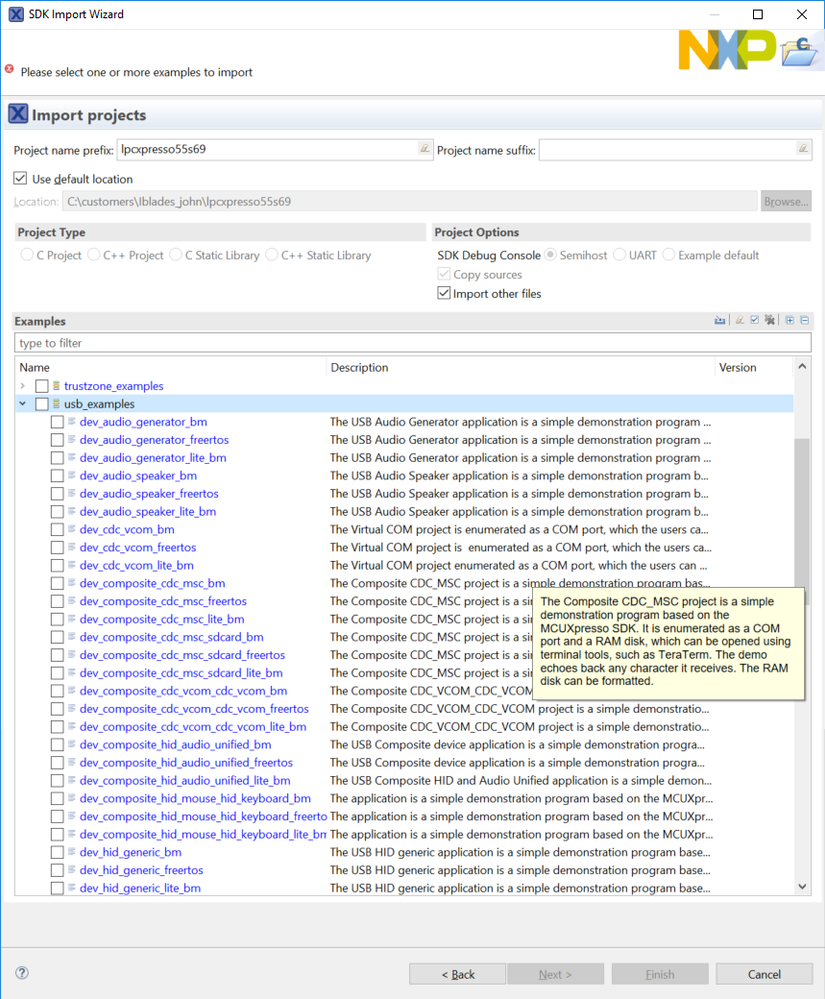This screenshot has height=999, width=825.
Task: Click the examples list scroll-up arrow
Action: pyautogui.click(x=802, y=366)
